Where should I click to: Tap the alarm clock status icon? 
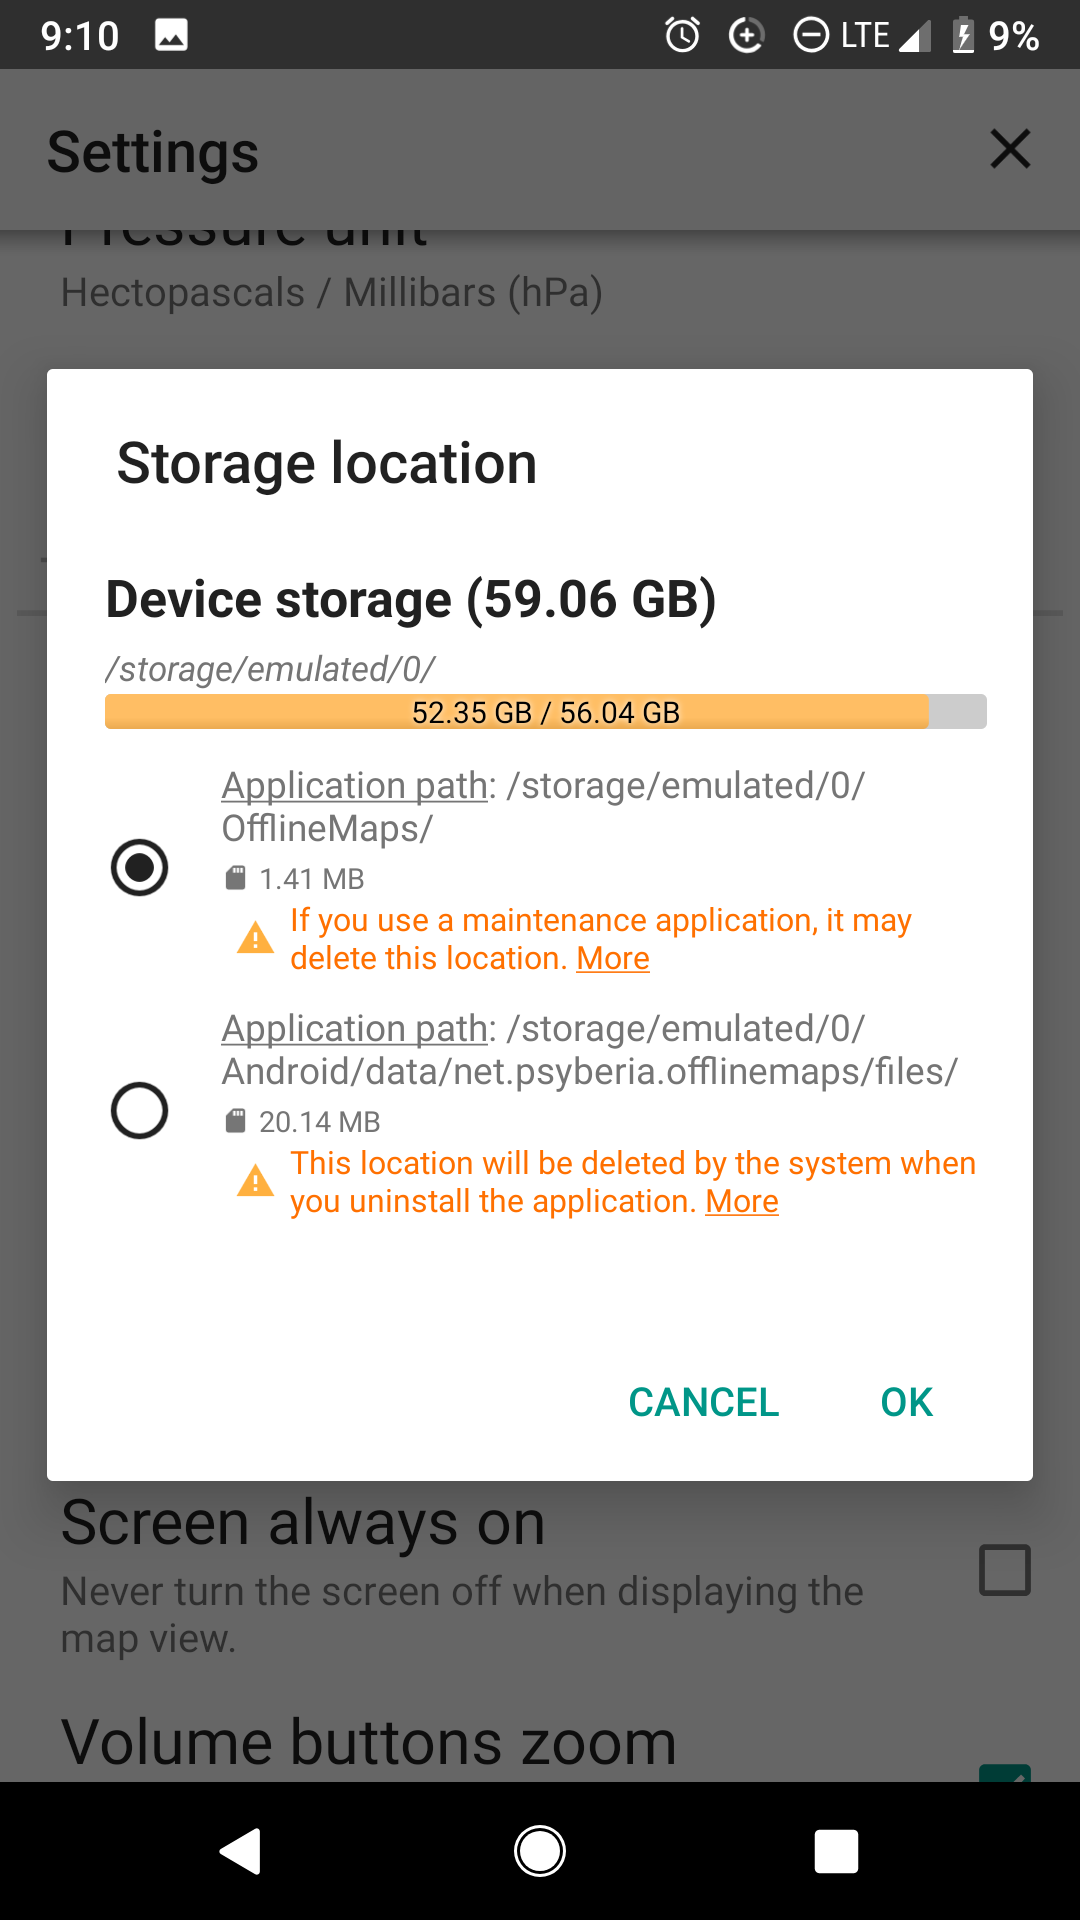click(682, 36)
